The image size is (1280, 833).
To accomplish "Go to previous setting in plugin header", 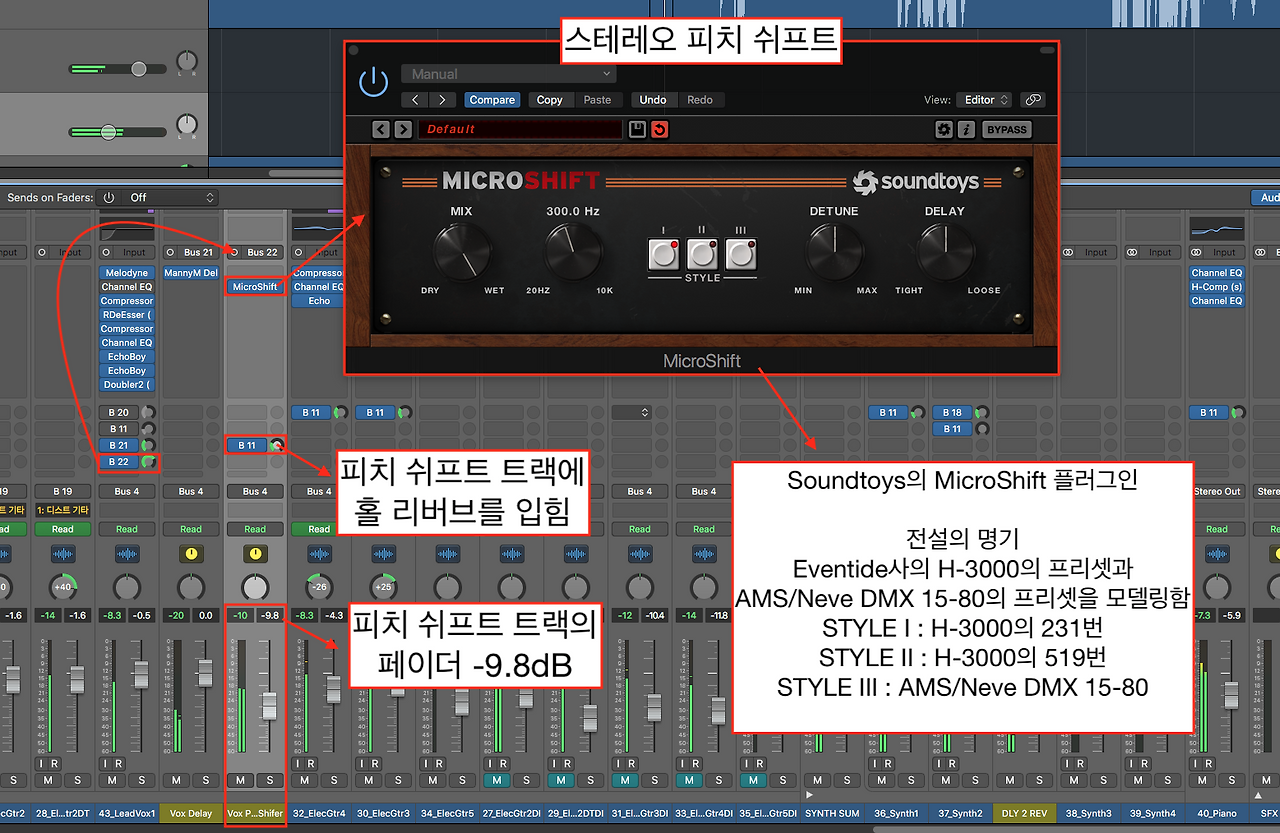I will pos(414,100).
